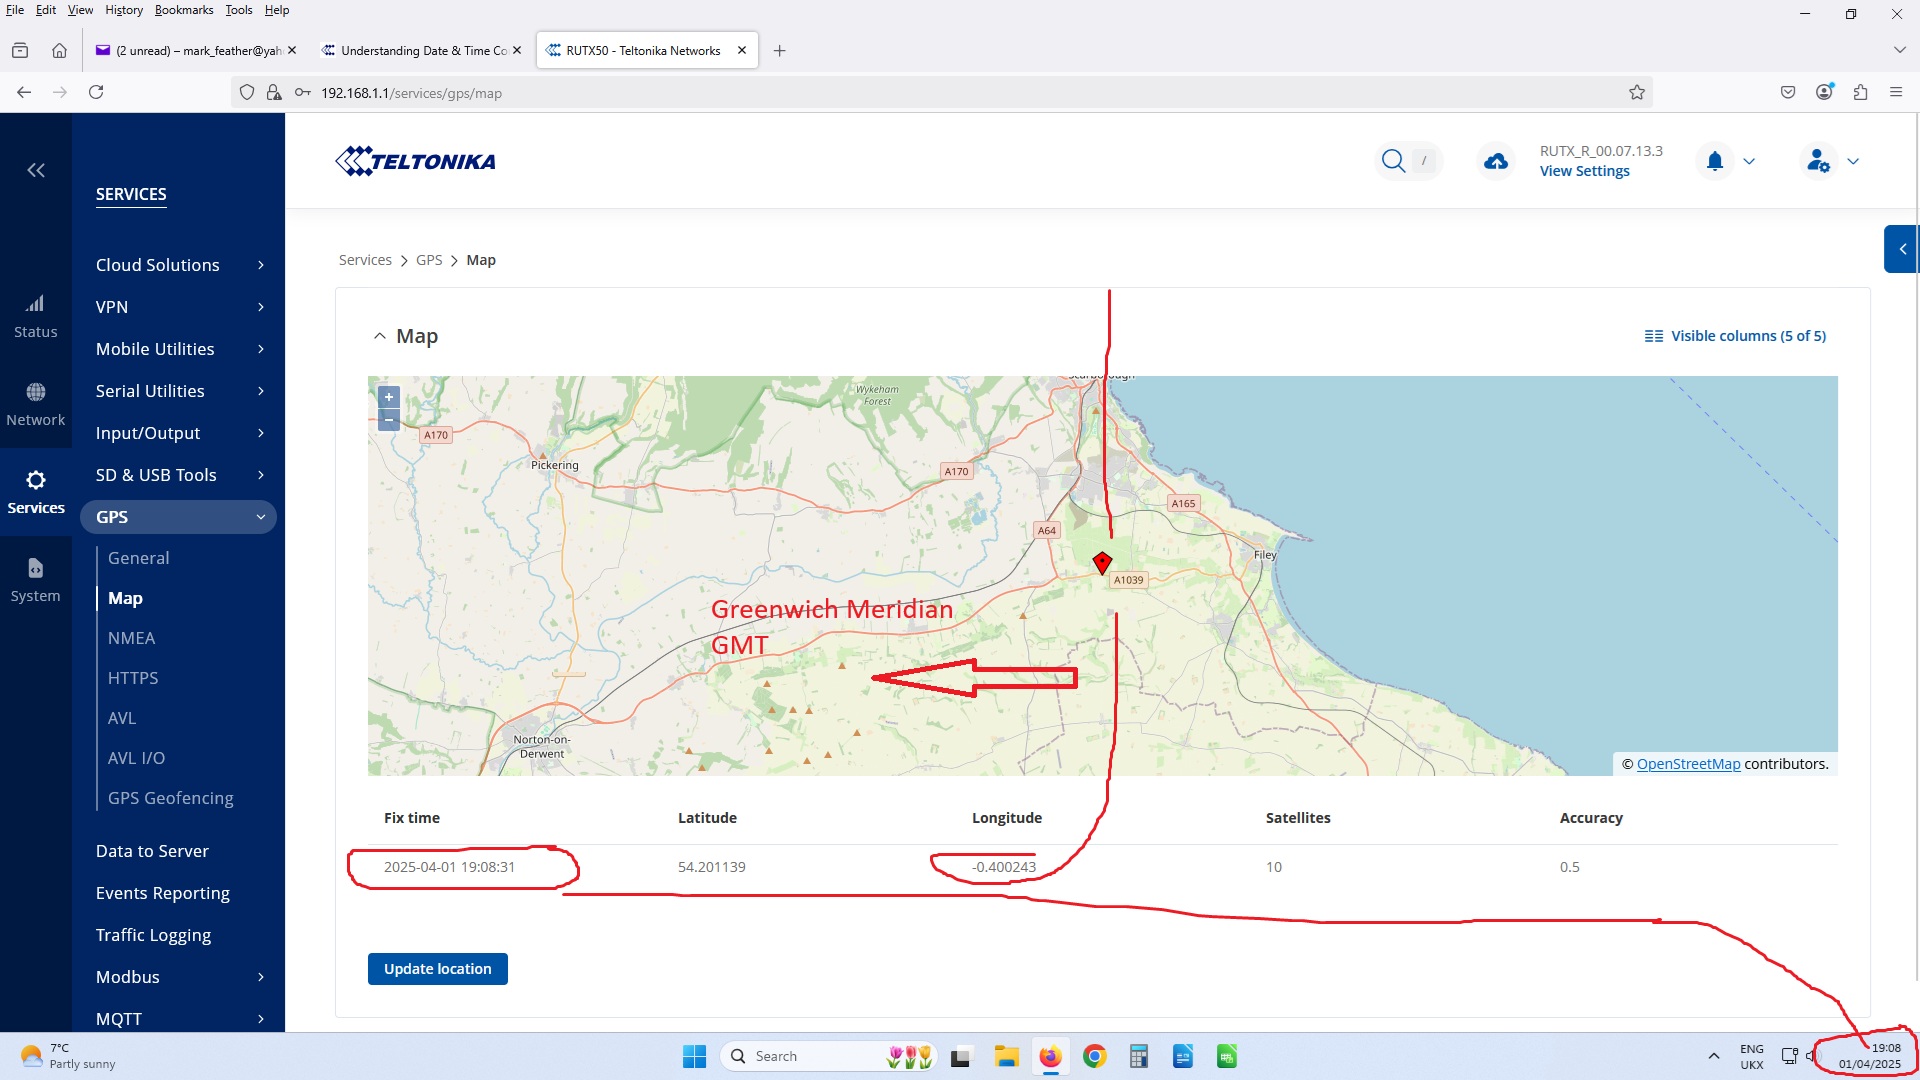
Task: Open the weather widget on taskbar
Action: (68, 1056)
